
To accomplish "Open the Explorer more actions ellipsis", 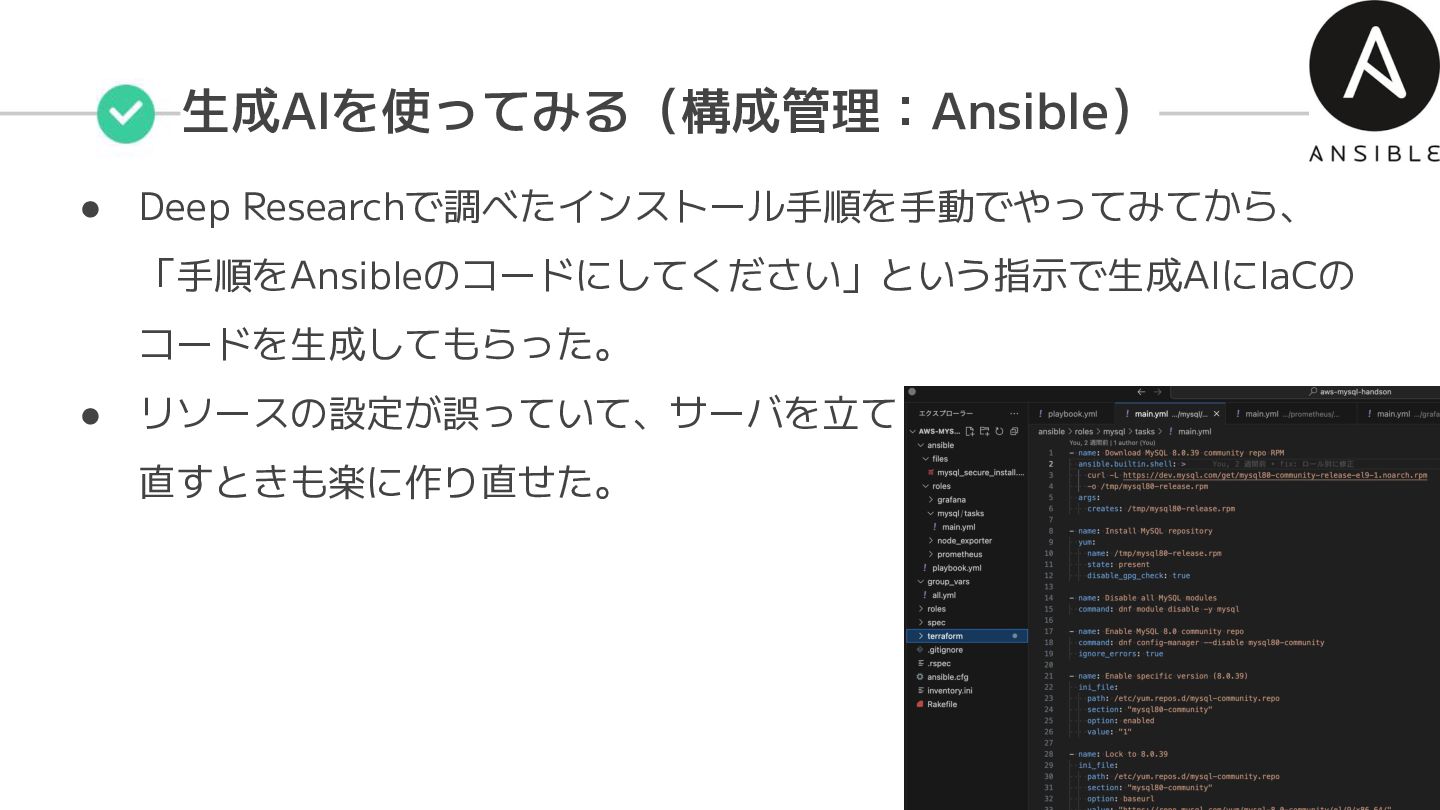I will [x=1014, y=413].
